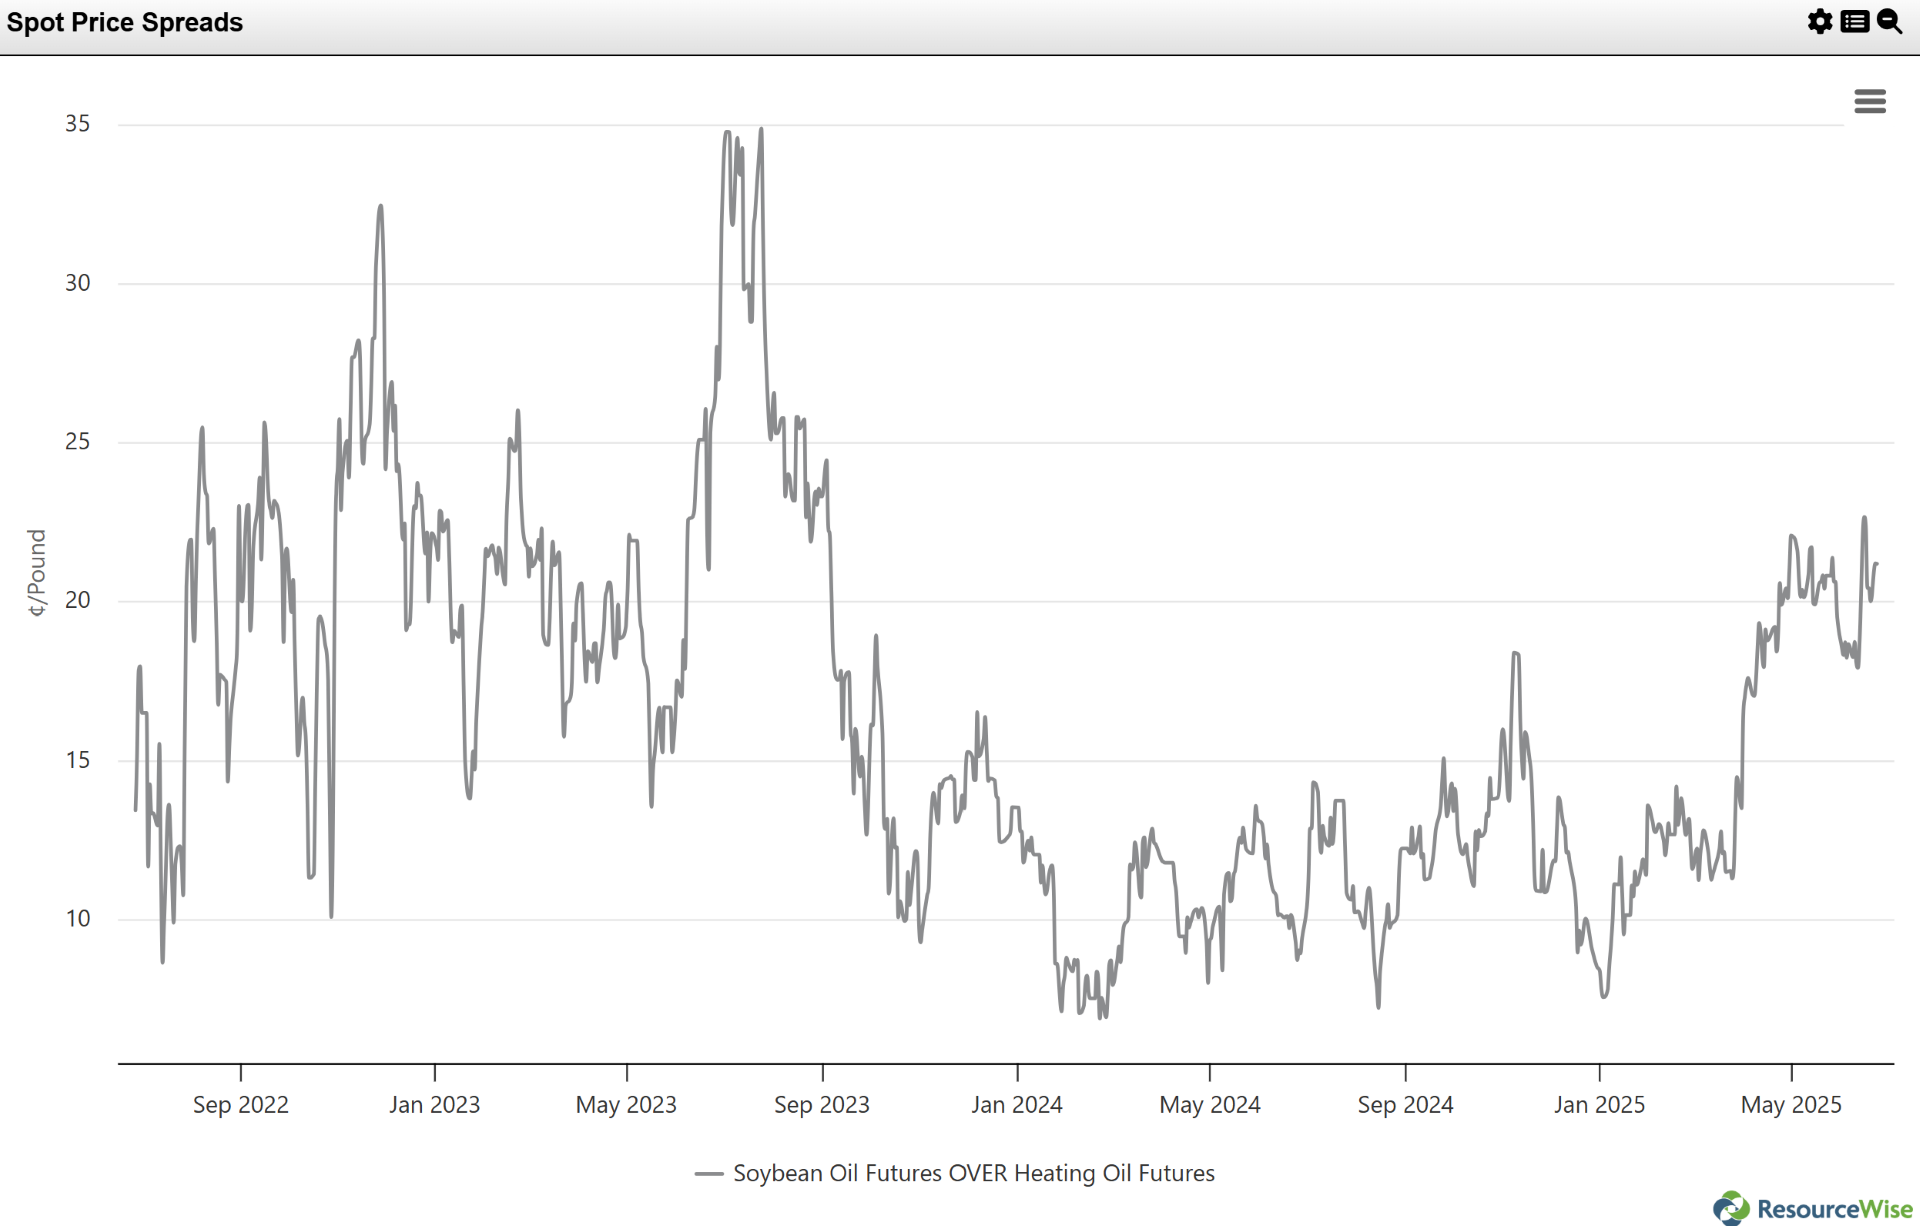Click the ¢/Pound y-axis title
This screenshot has width=1920, height=1226.
click(x=37, y=573)
